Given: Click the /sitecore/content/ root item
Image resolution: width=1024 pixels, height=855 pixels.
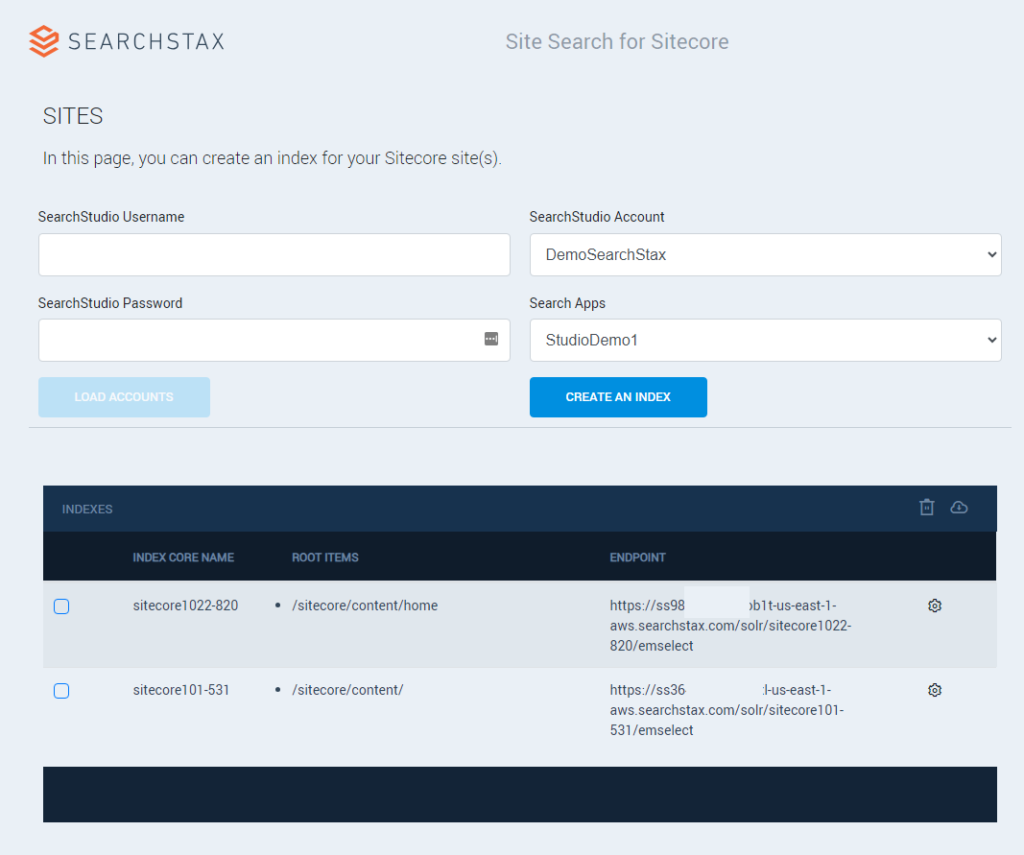Looking at the screenshot, I should [x=347, y=690].
